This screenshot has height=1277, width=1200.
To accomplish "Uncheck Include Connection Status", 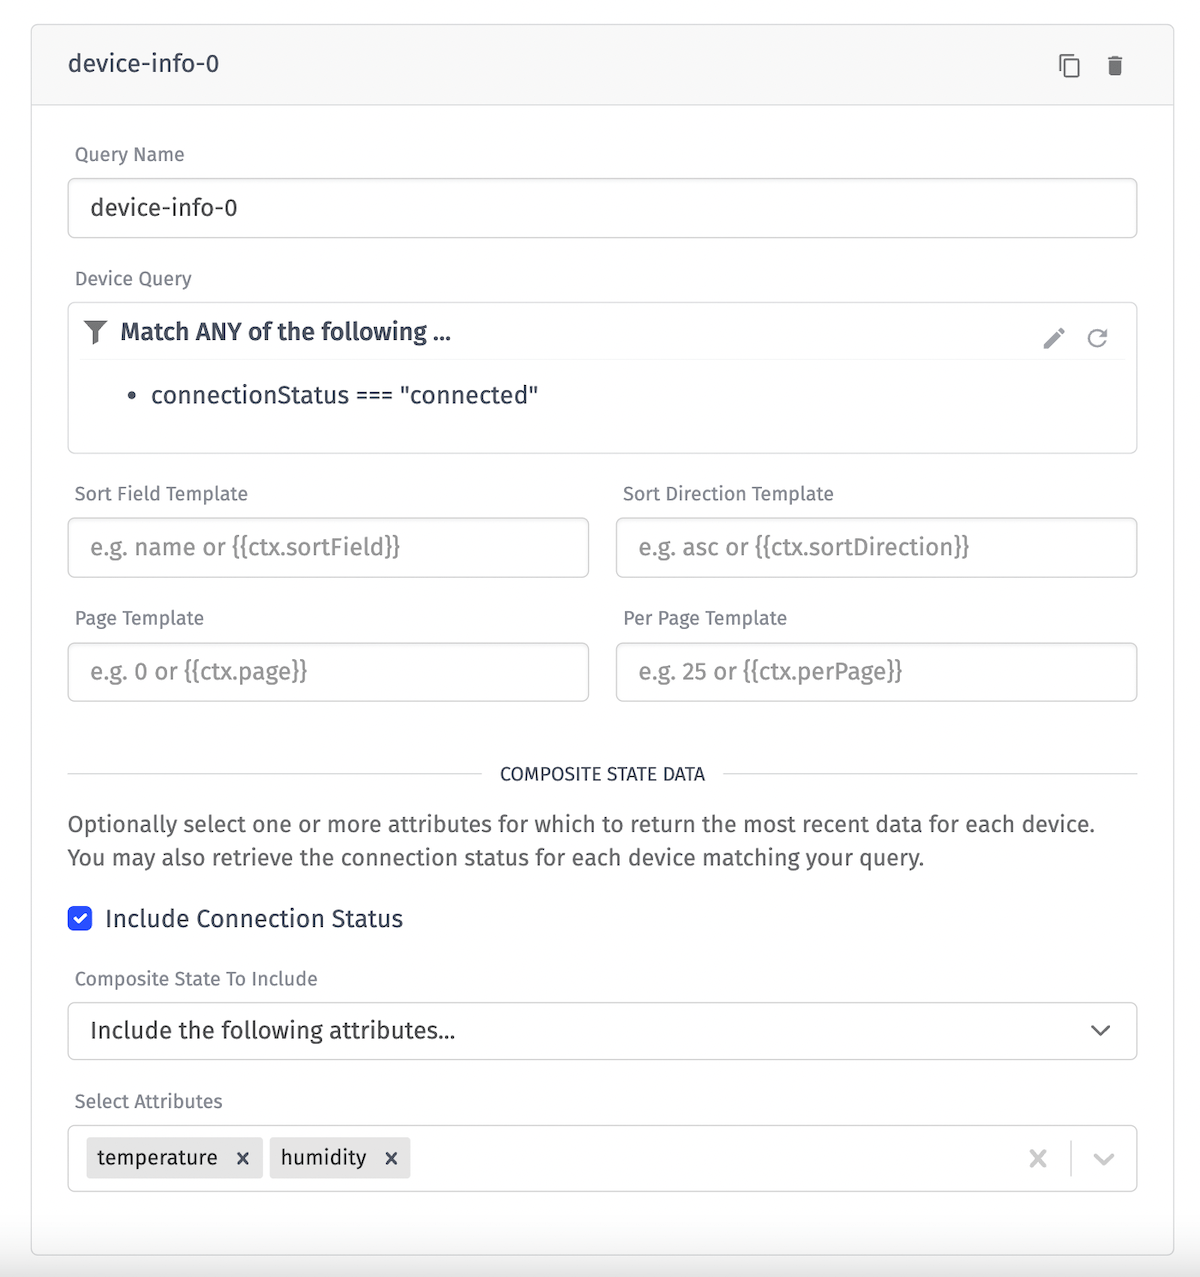I will (x=80, y=918).
